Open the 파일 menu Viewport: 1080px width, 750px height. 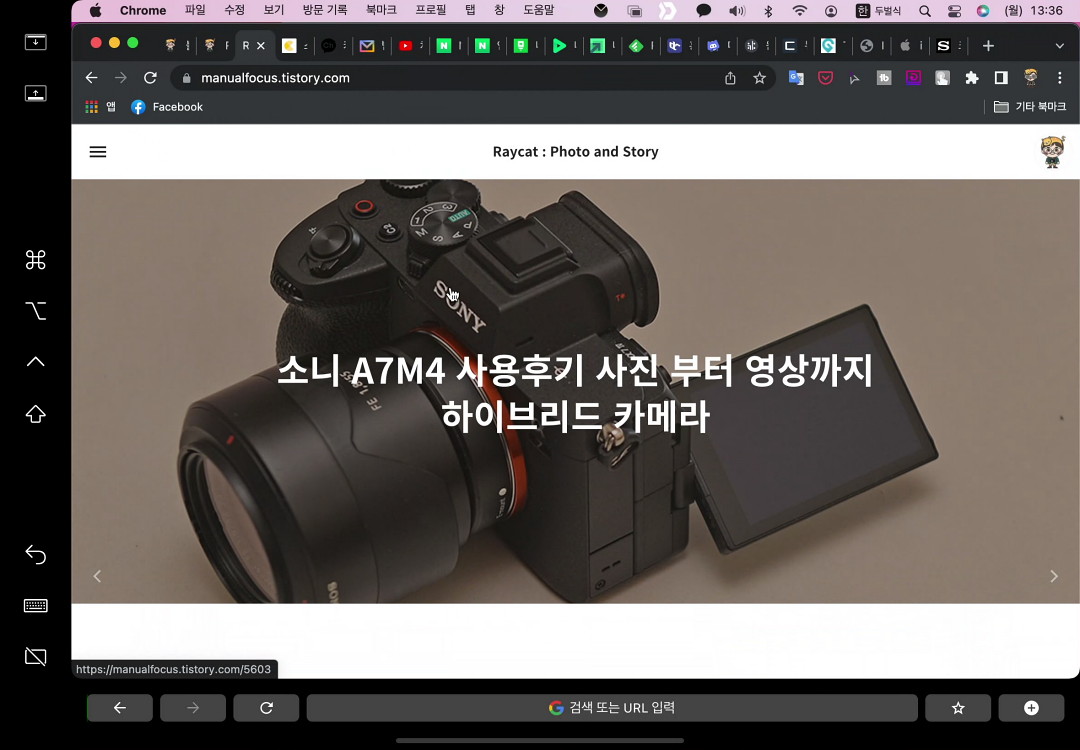195,10
